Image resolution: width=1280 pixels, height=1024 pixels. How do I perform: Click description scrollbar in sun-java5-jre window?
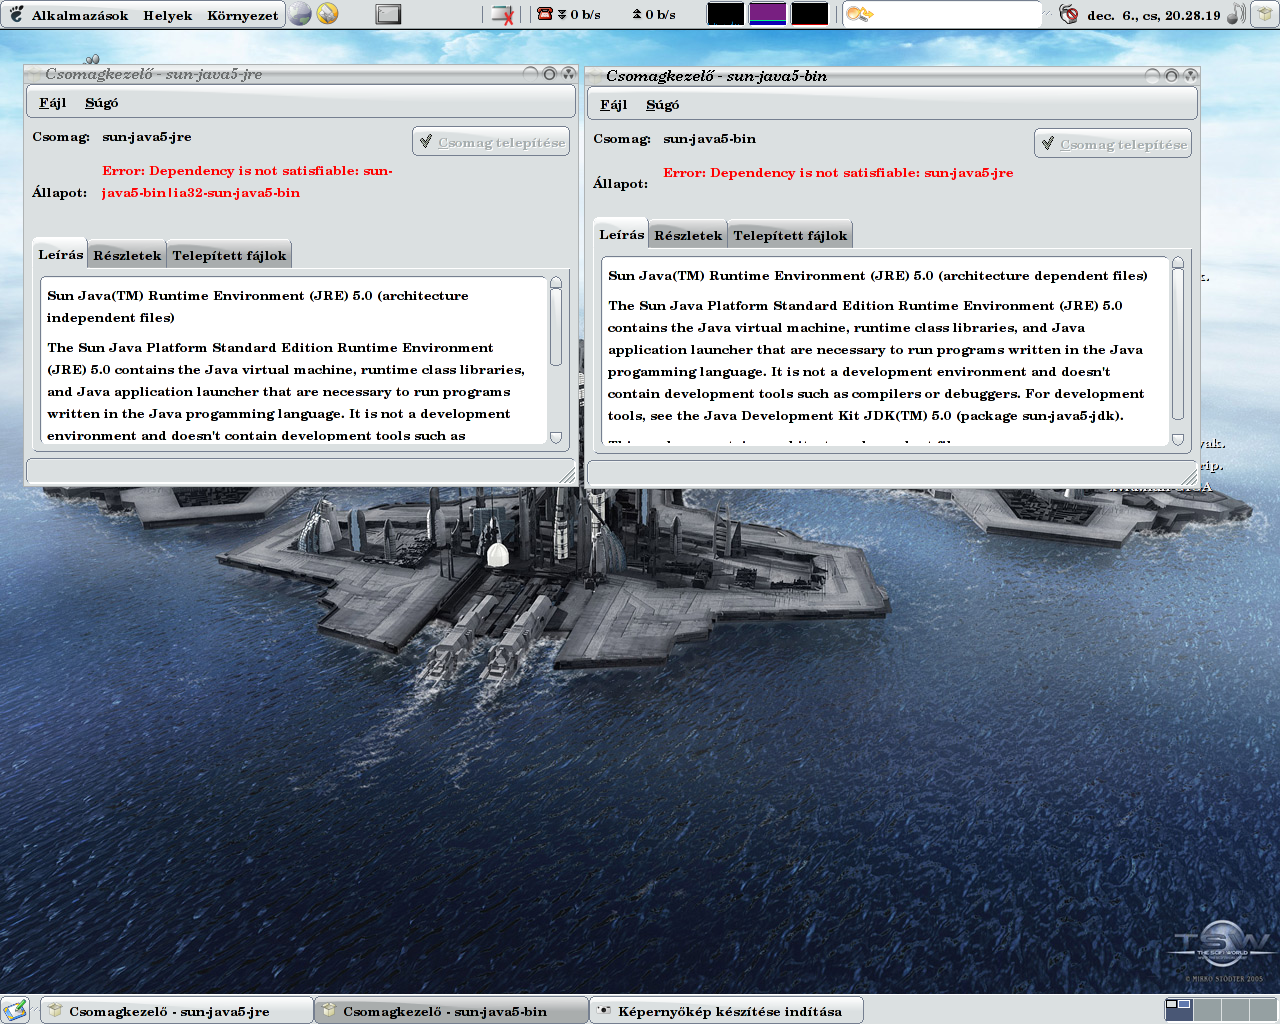556,327
